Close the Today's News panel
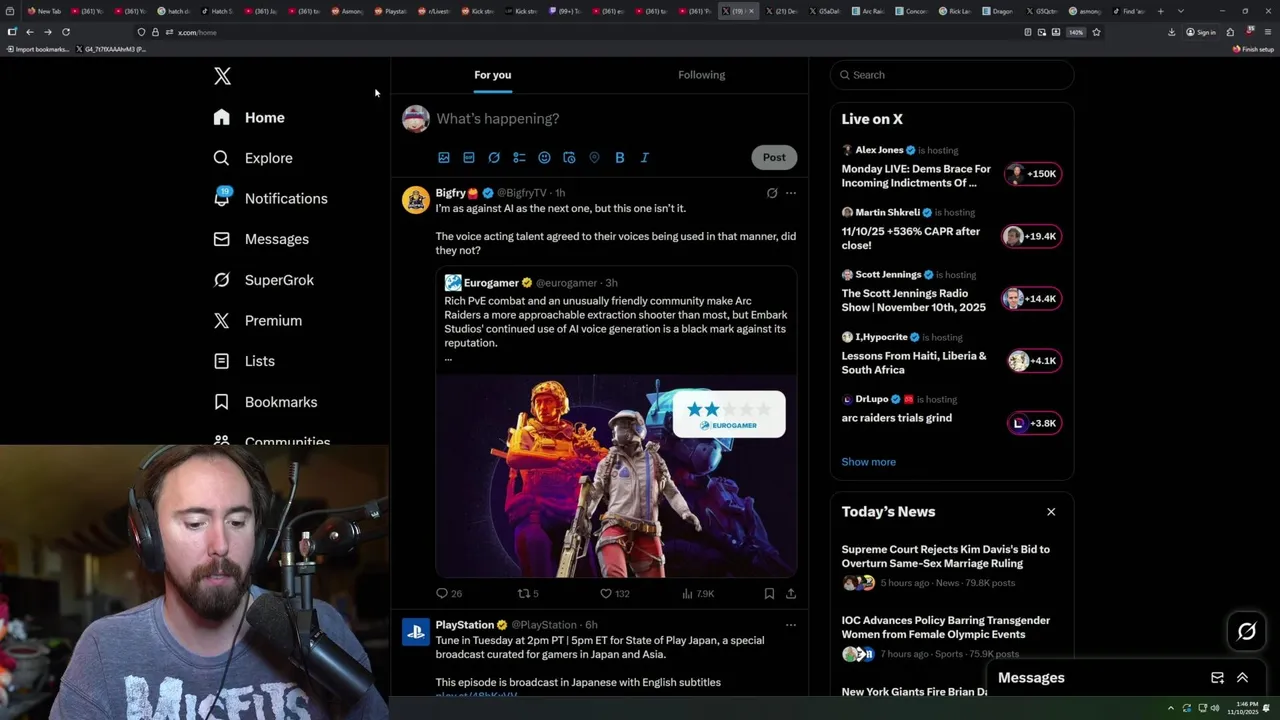The height and width of the screenshot is (720, 1280). 1051,512
